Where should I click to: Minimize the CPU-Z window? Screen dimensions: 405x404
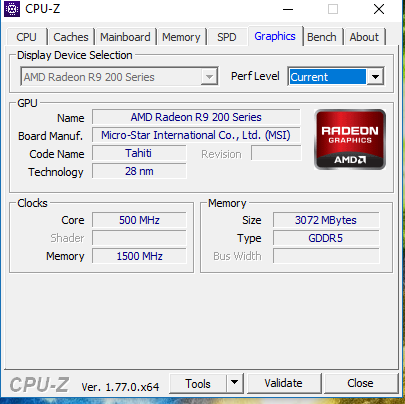click(x=288, y=9)
